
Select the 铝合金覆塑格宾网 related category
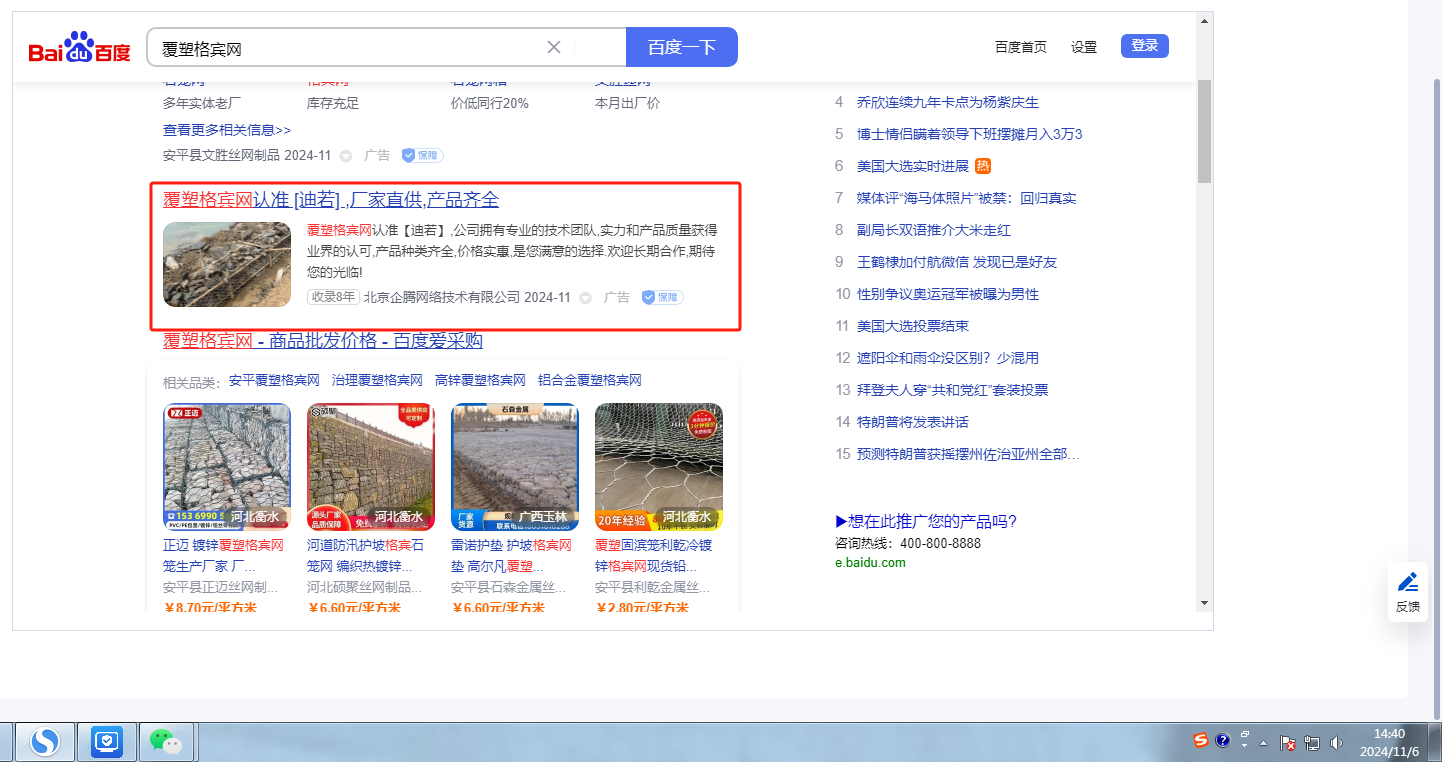tap(589, 380)
